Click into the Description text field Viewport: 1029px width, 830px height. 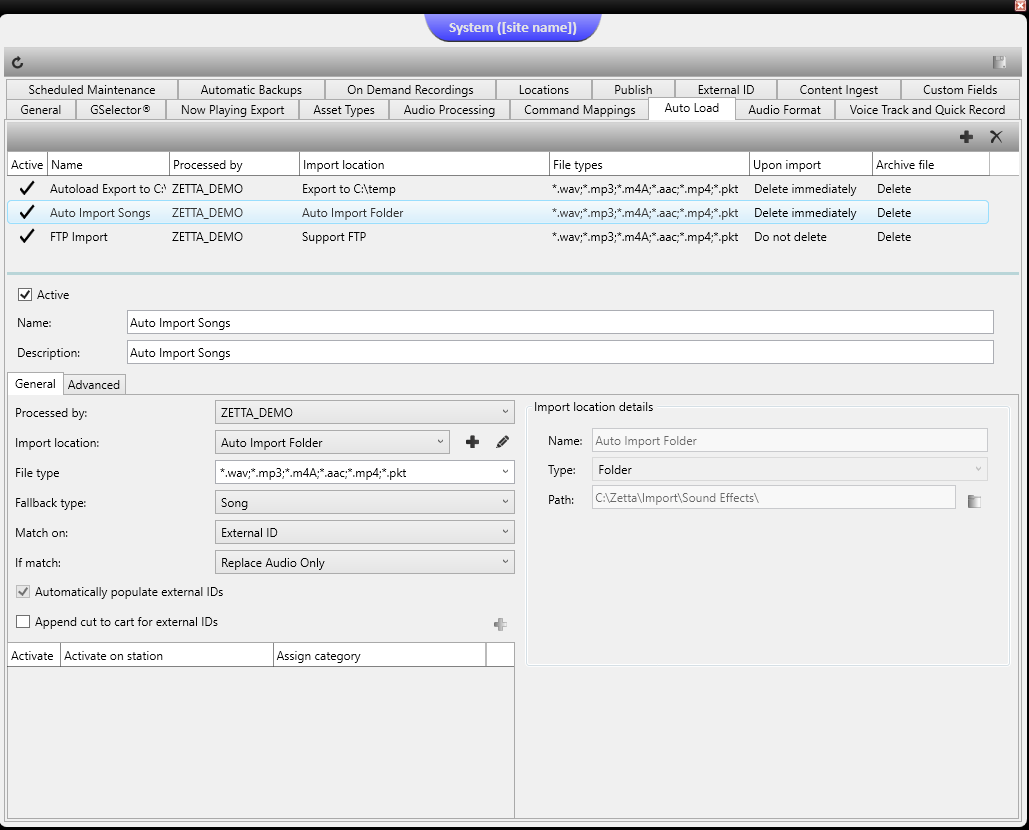(x=560, y=353)
